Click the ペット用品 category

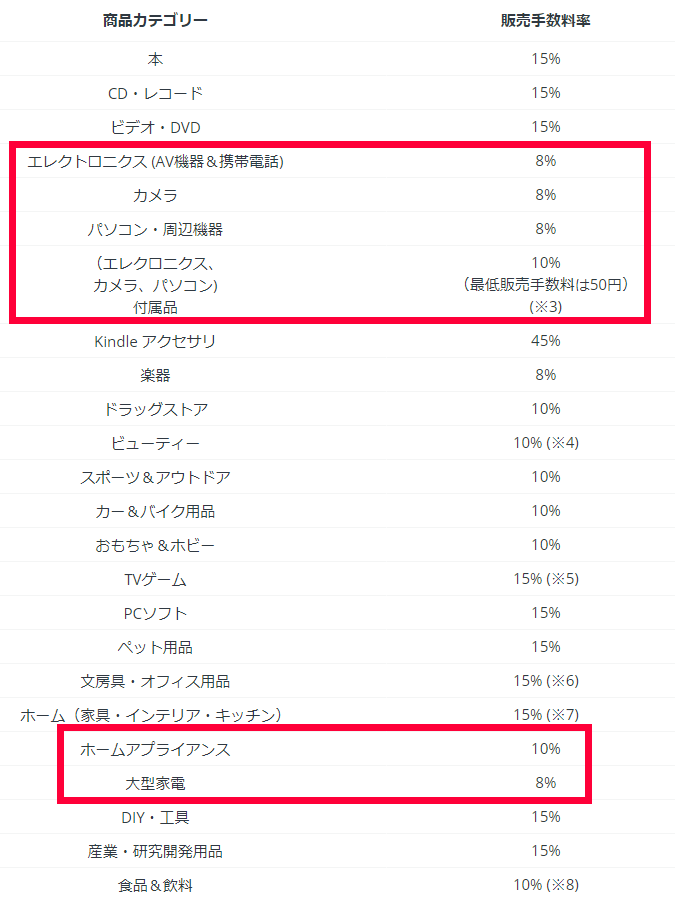pyautogui.click(x=155, y=647)
